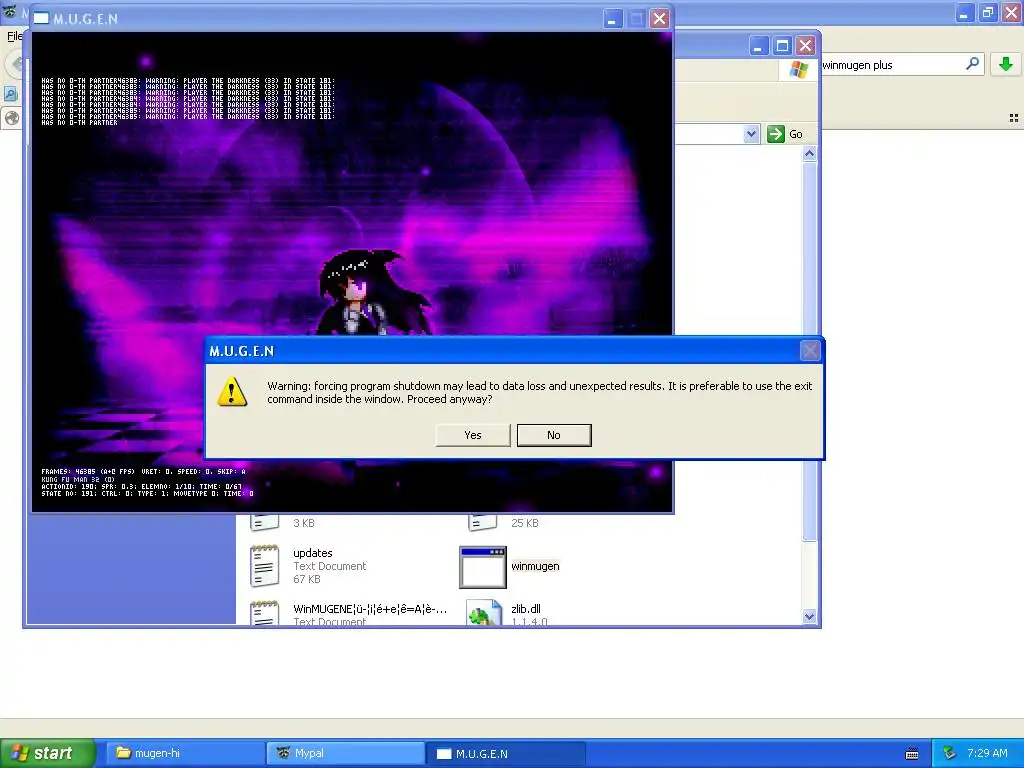
Task: Select the WinMUGENE text document name
Action: pos(370,609)
